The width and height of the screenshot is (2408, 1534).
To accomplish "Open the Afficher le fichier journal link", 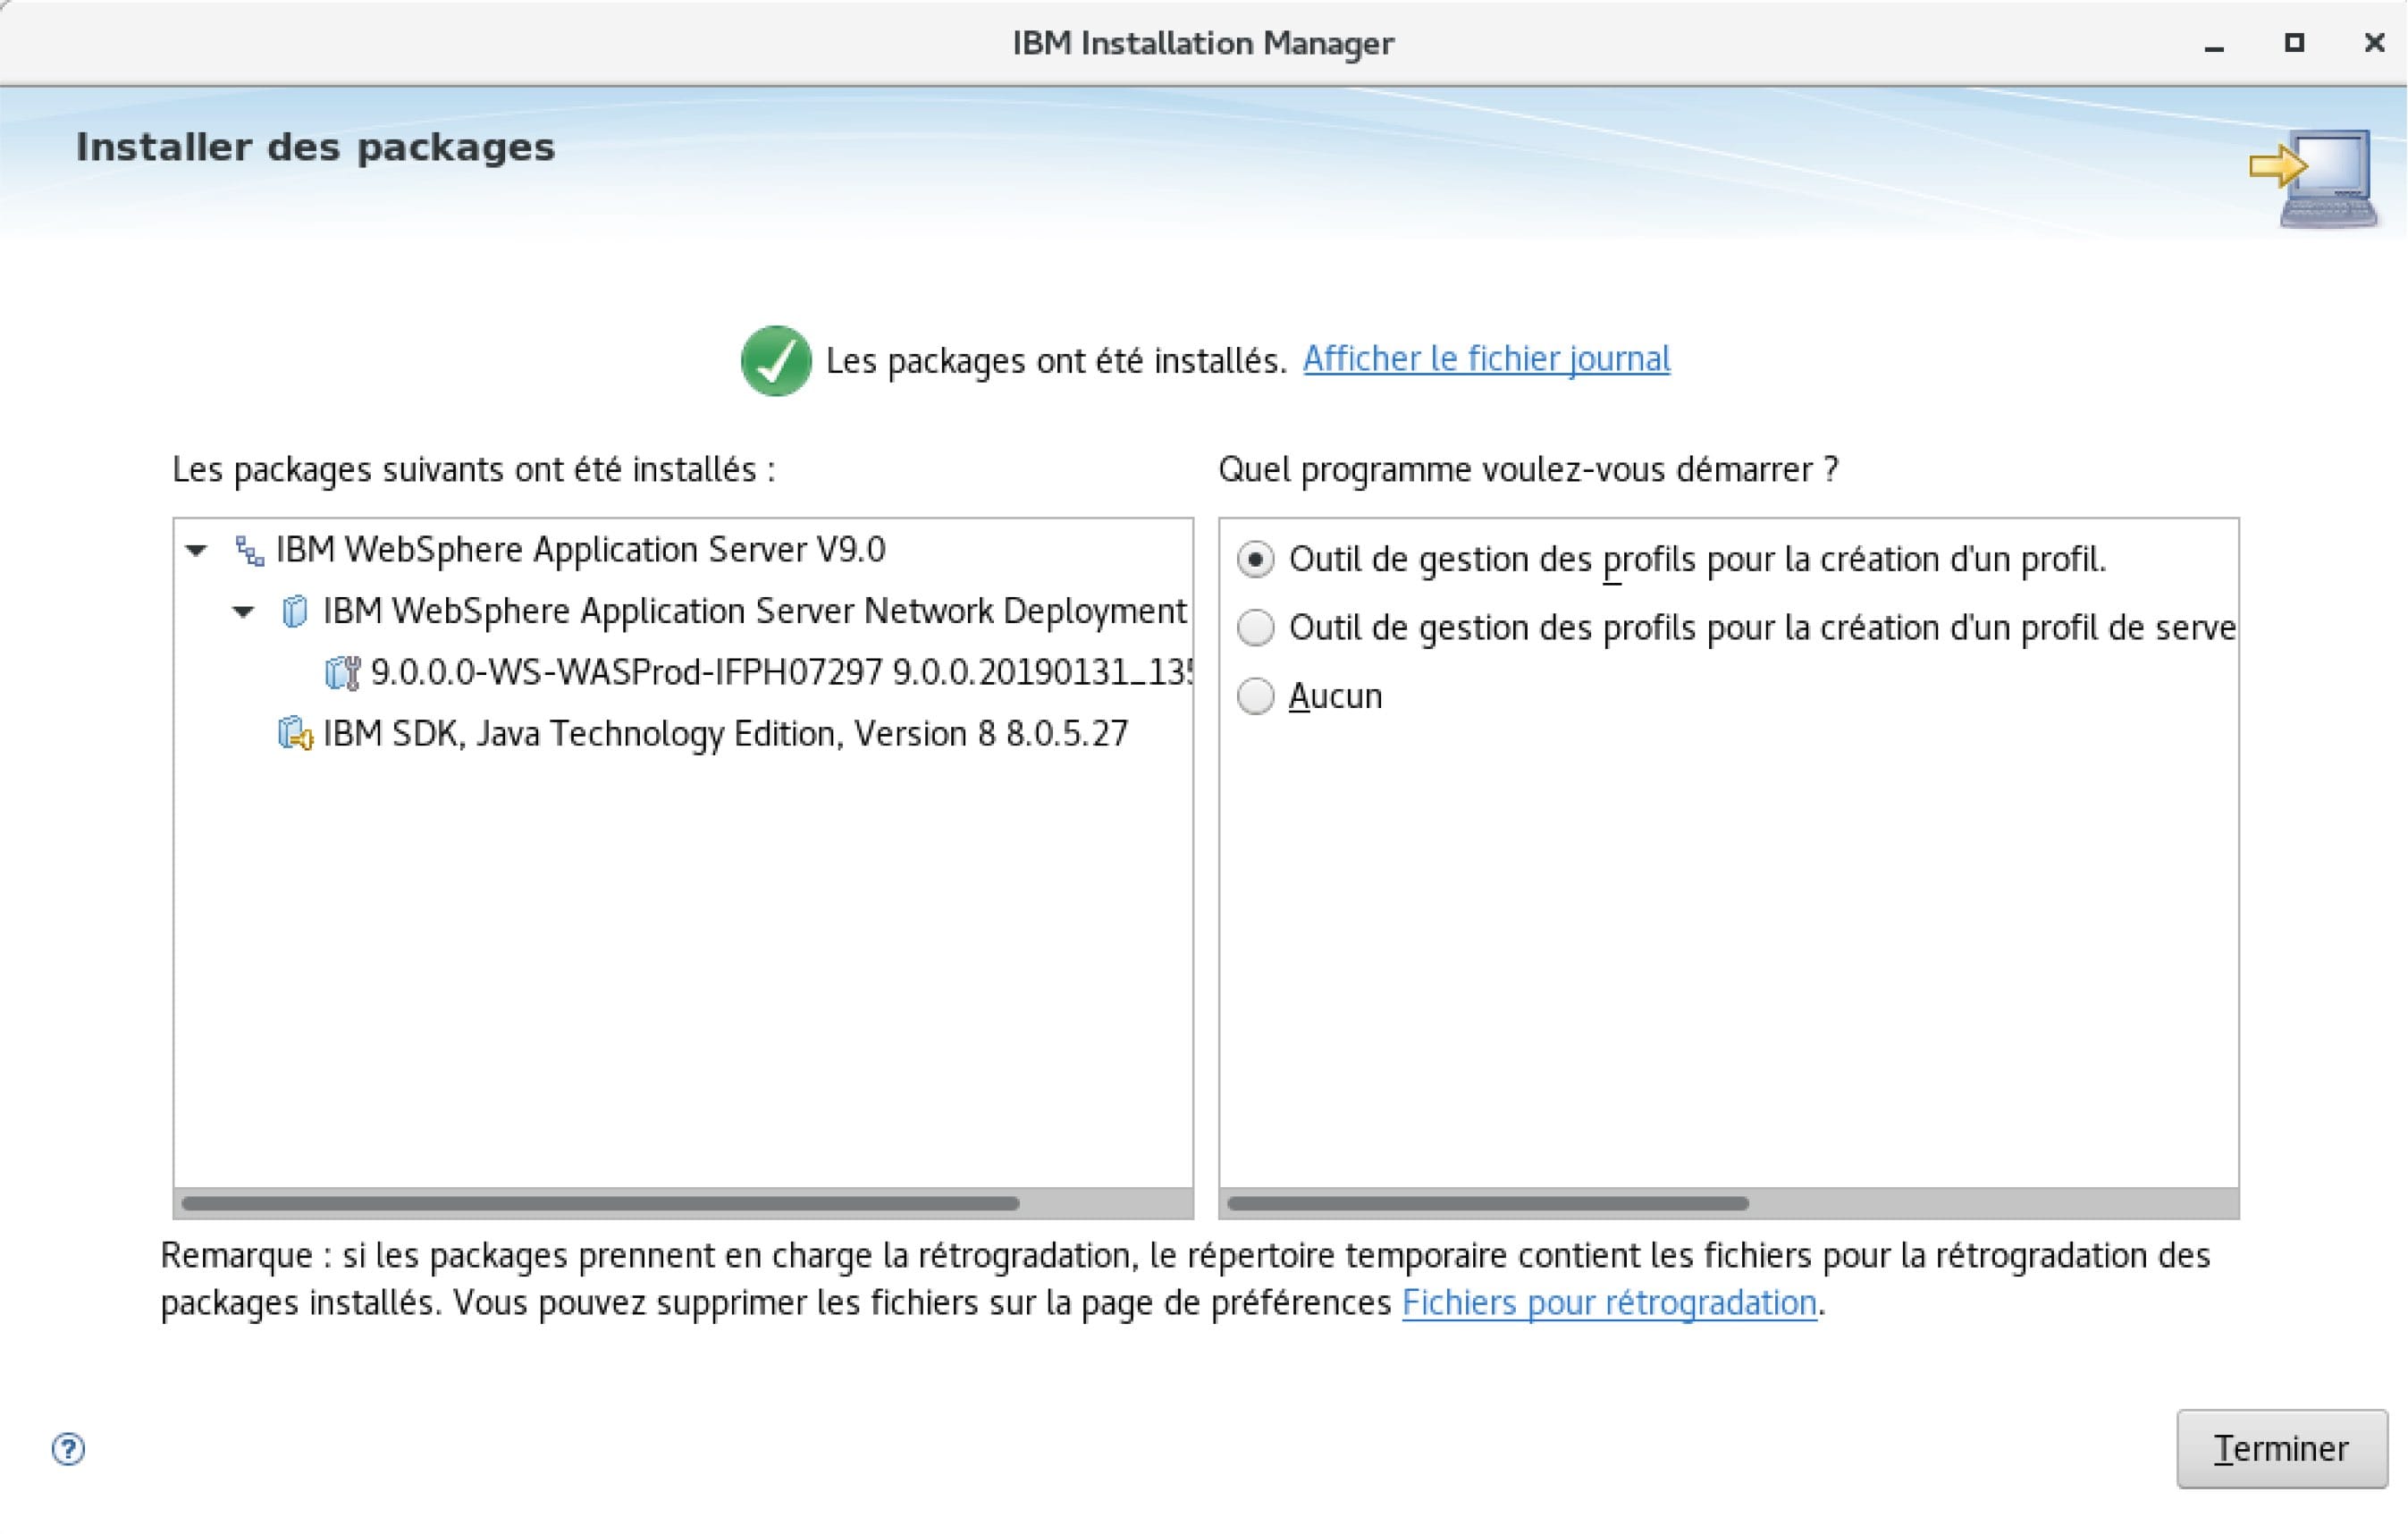I will 1485,360.
